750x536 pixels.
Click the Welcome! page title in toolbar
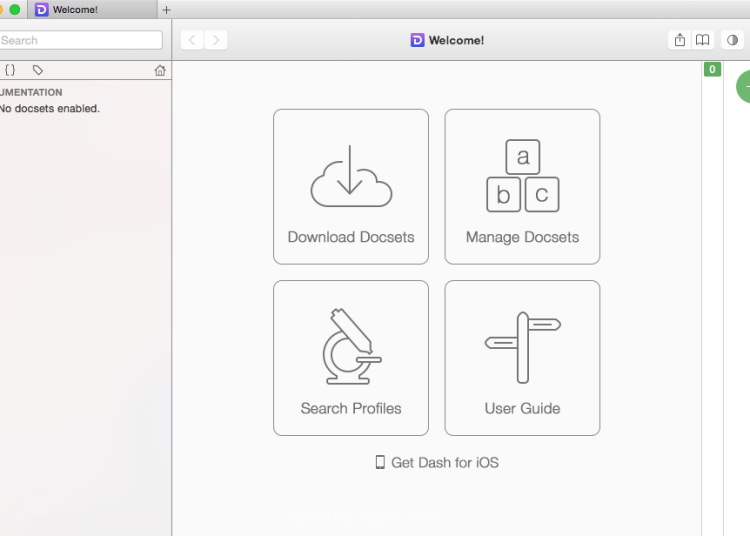point(447,40)
